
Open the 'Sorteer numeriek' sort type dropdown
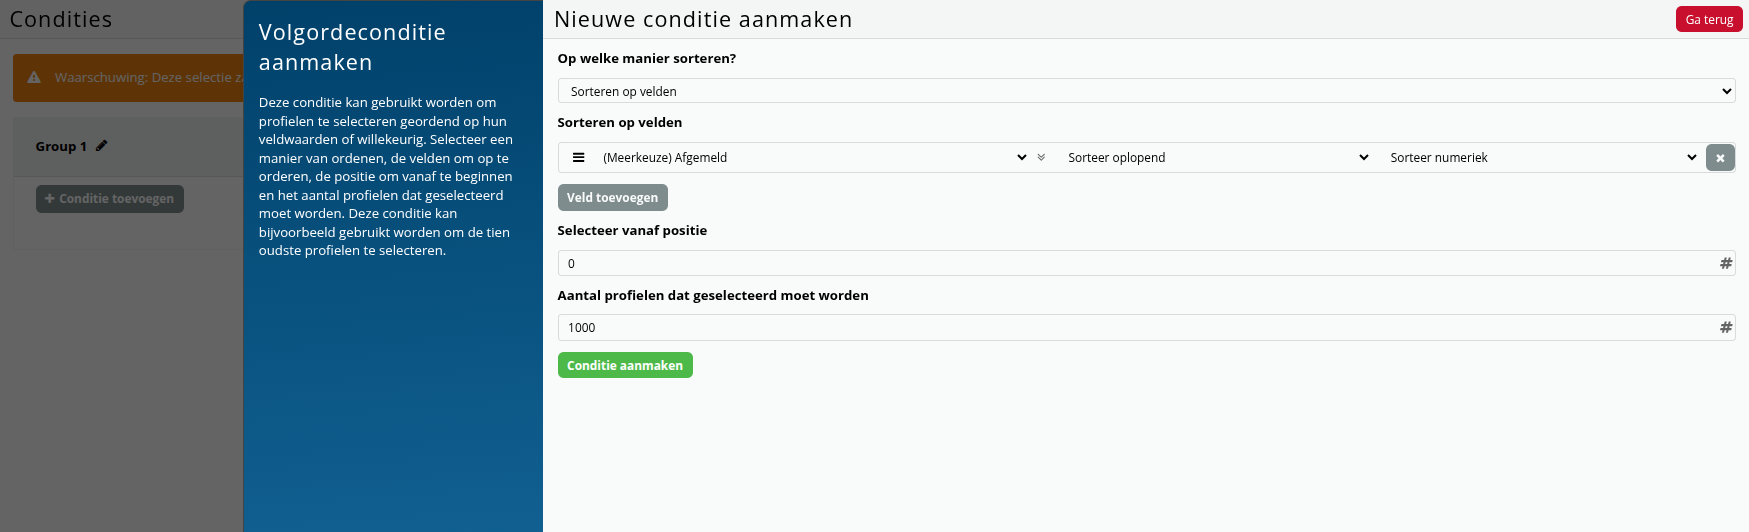[1542, 157]
